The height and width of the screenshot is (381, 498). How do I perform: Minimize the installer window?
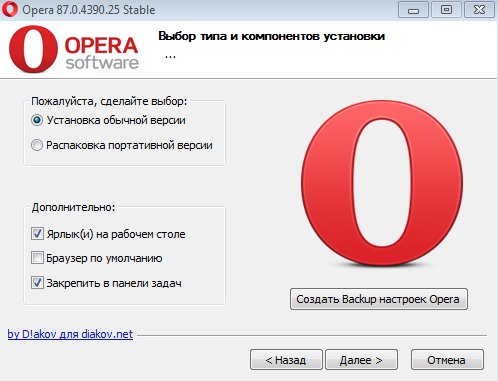[x=413, y=10]
